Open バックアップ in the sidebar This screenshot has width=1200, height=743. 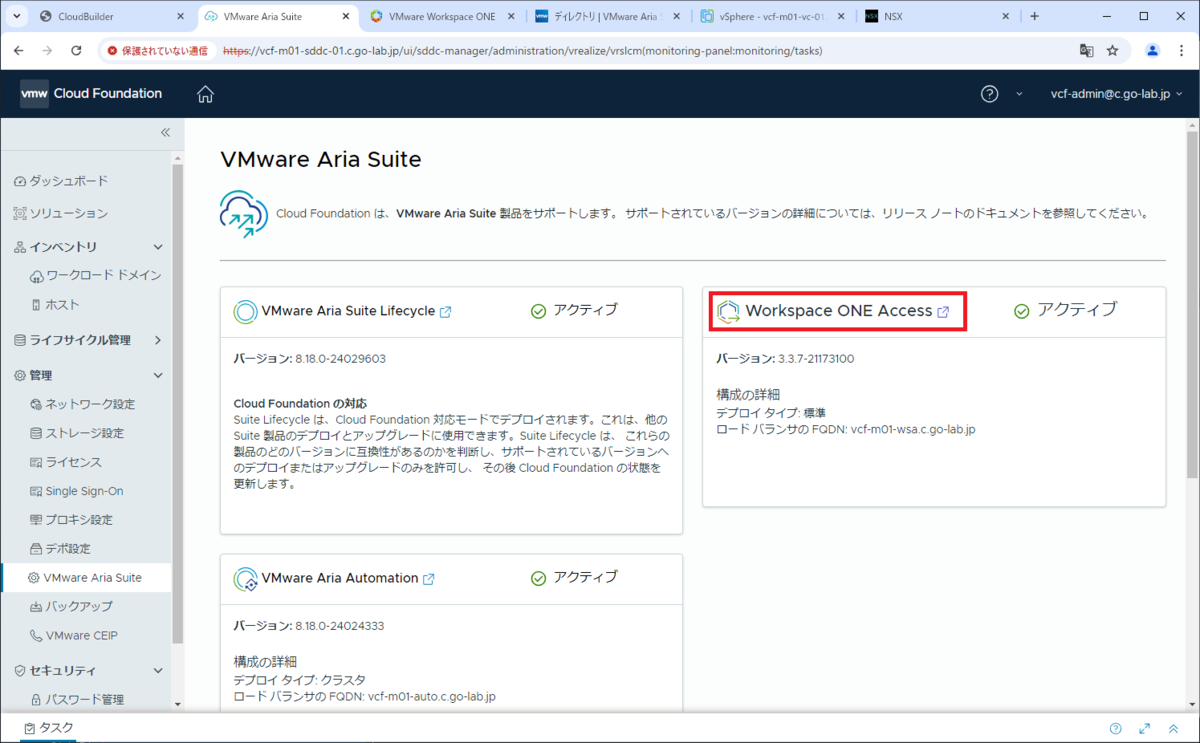coord(71,607)
